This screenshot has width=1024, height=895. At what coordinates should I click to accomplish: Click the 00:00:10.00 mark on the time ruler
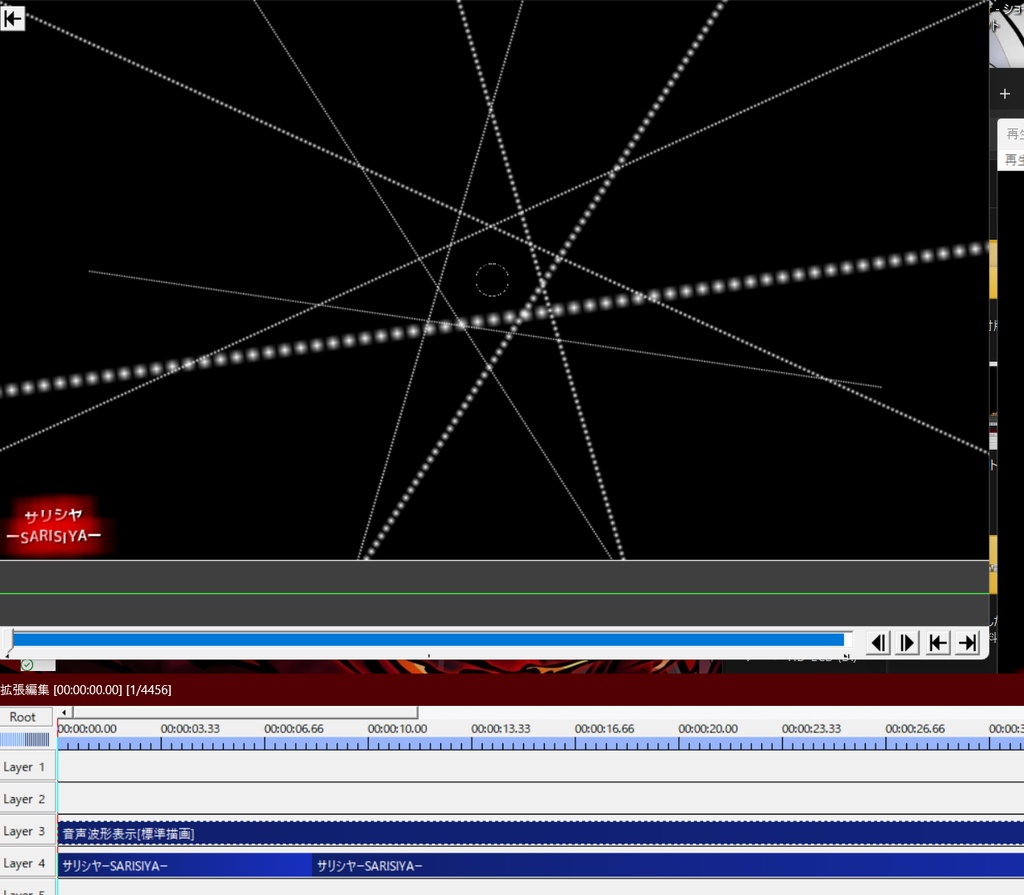tap(397, 728)
